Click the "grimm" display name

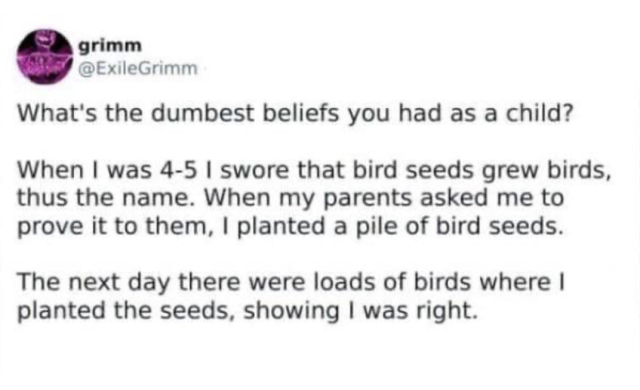110,46
